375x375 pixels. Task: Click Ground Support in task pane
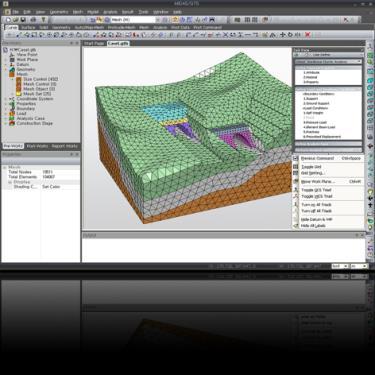tap(316, 103)
